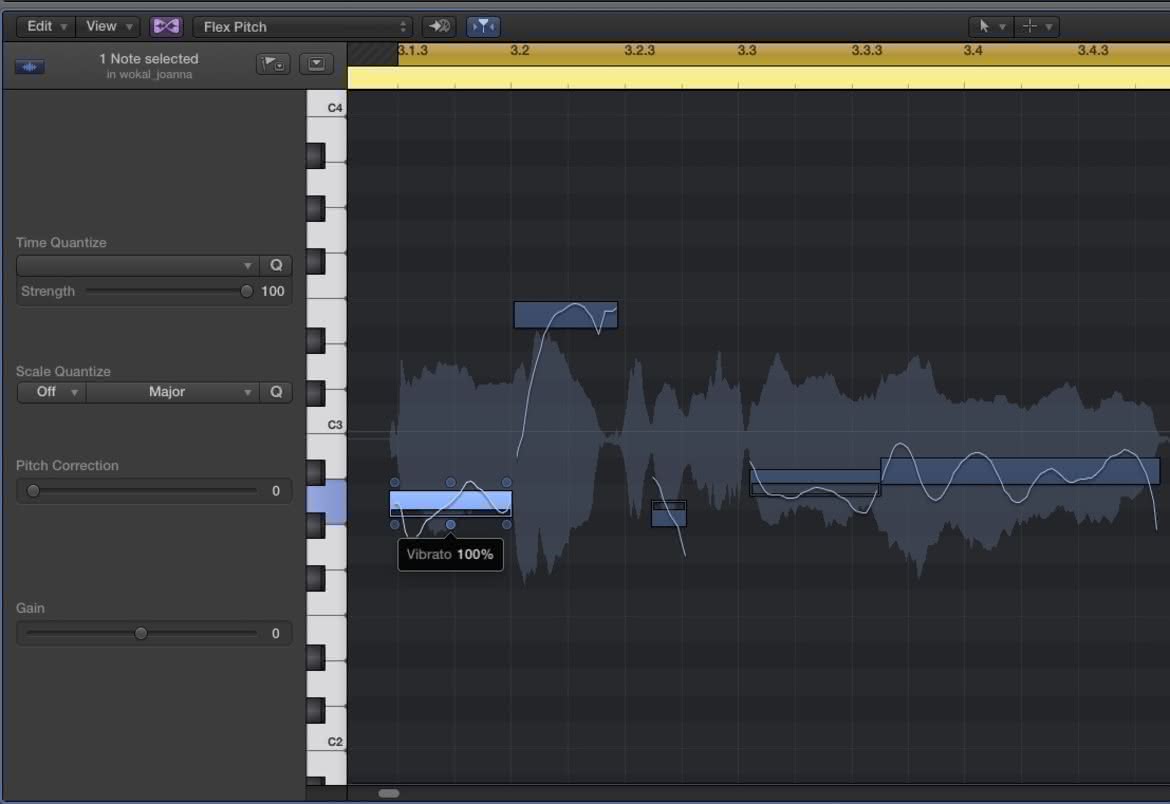Click the flag icon button in the header
The height and width of the screenshot is (804, 1170).
[273, 64]
